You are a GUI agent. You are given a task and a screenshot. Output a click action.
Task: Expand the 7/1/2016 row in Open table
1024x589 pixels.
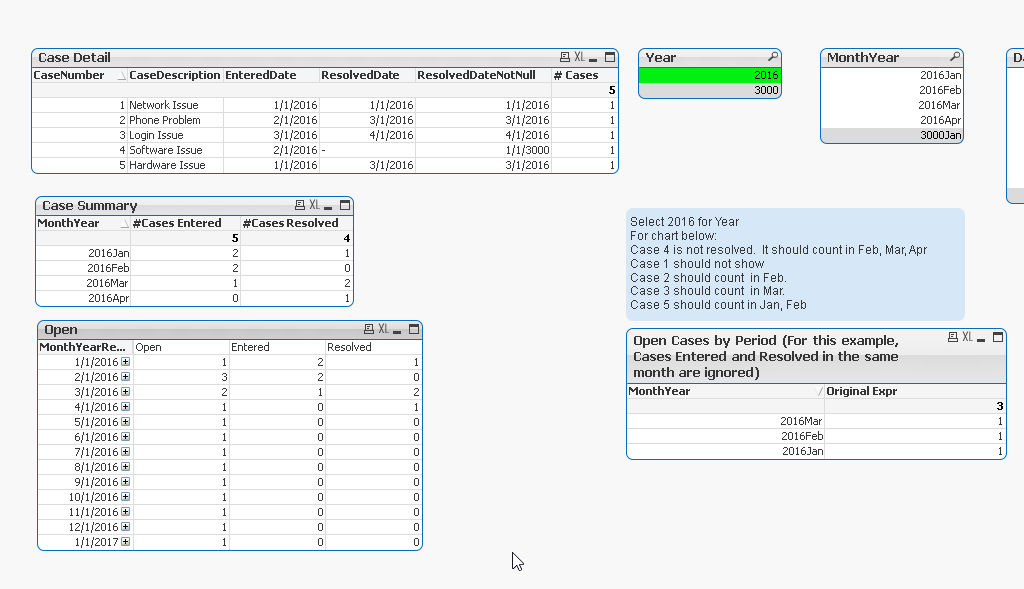pyautogui.click(x=125, y=452)
